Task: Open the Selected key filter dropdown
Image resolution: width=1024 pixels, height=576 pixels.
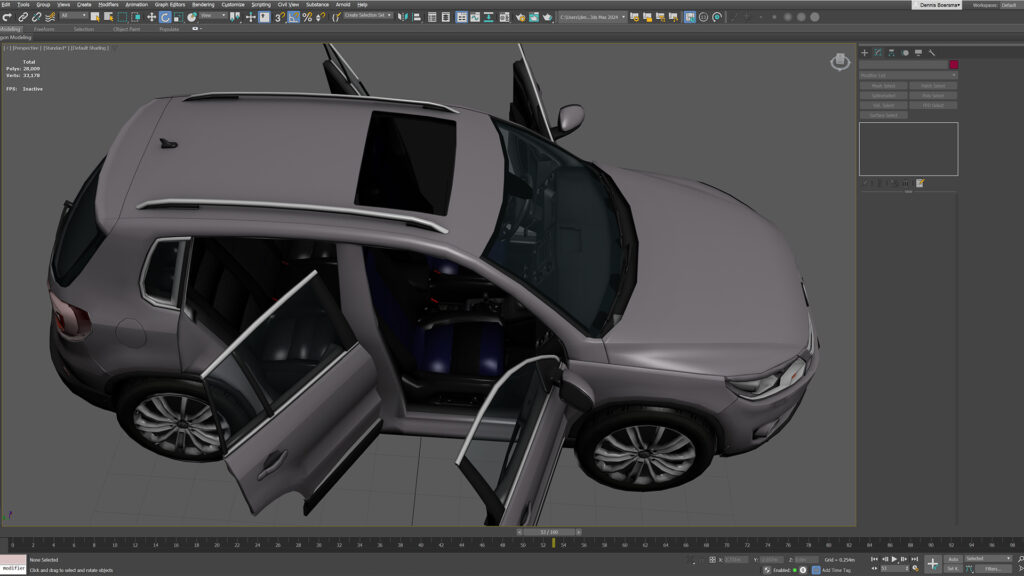Action: point(988,558)
